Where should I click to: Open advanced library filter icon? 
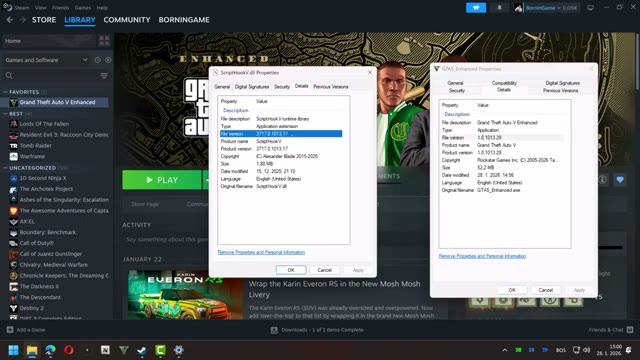104,76
